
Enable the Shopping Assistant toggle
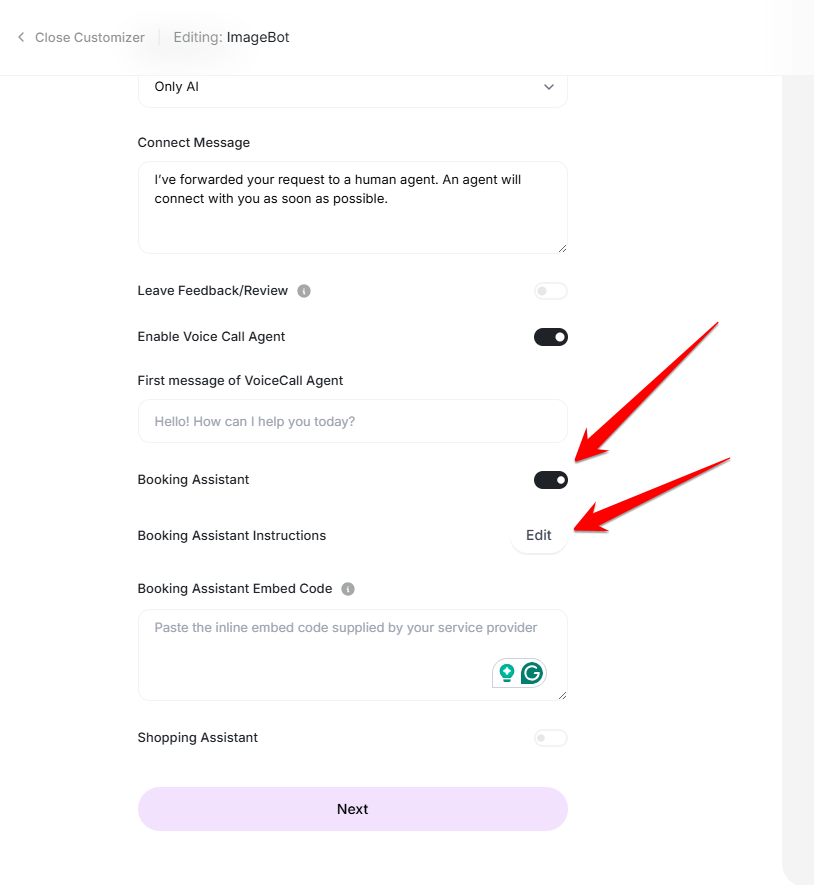[x=550, y=738]
